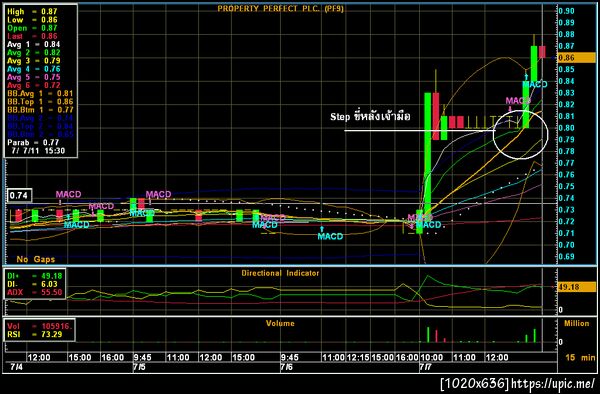Click the Million unit label
The width and height of the screenshot is (600, 394).
point(577,323)
